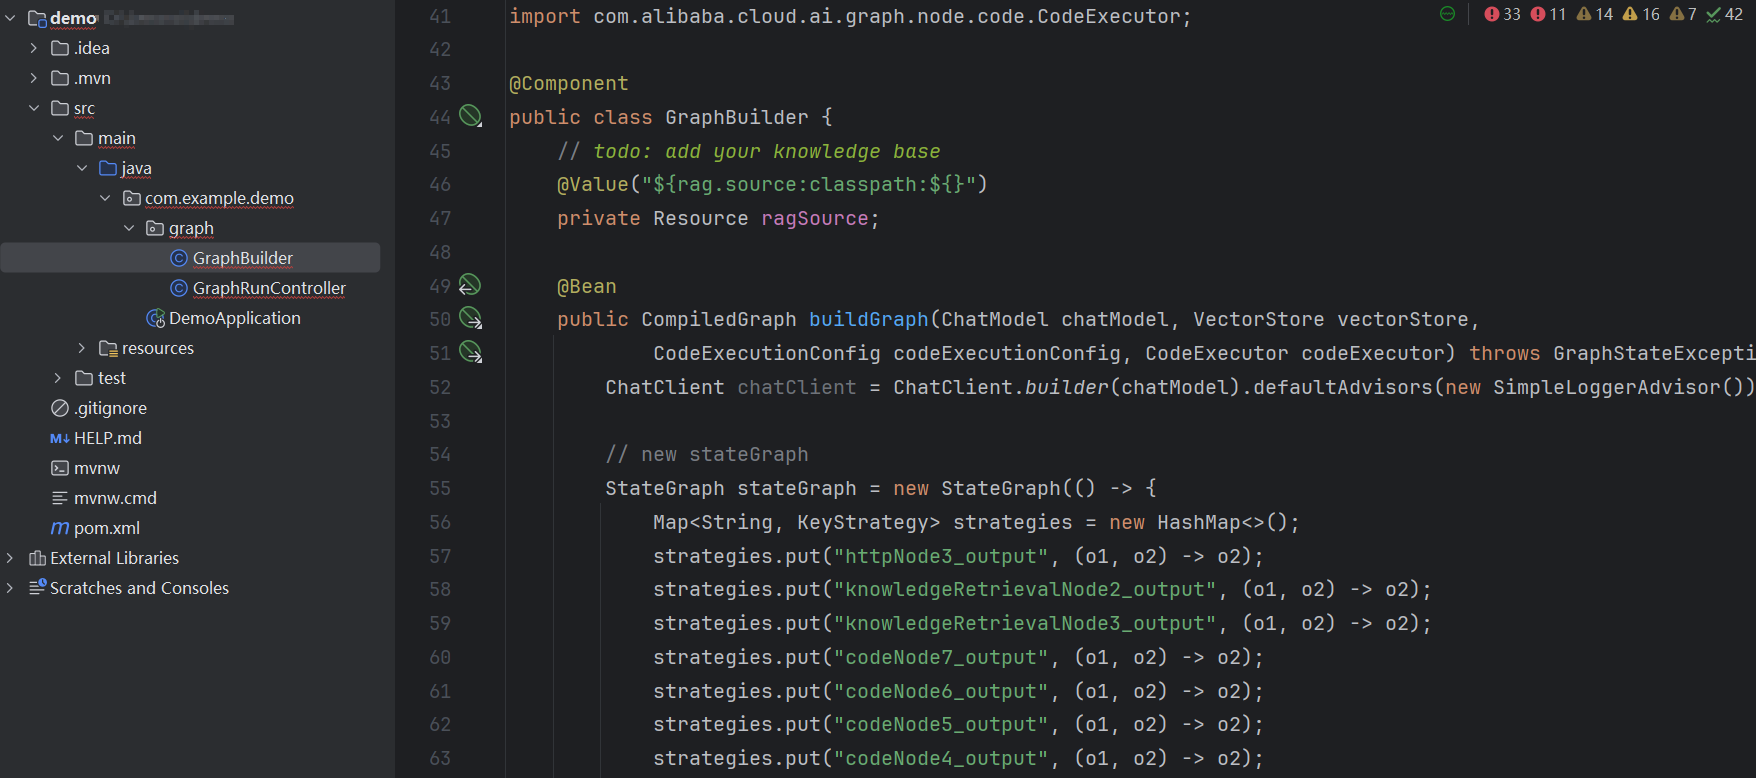Click the pom.xml Maven icon

point(60,528)
